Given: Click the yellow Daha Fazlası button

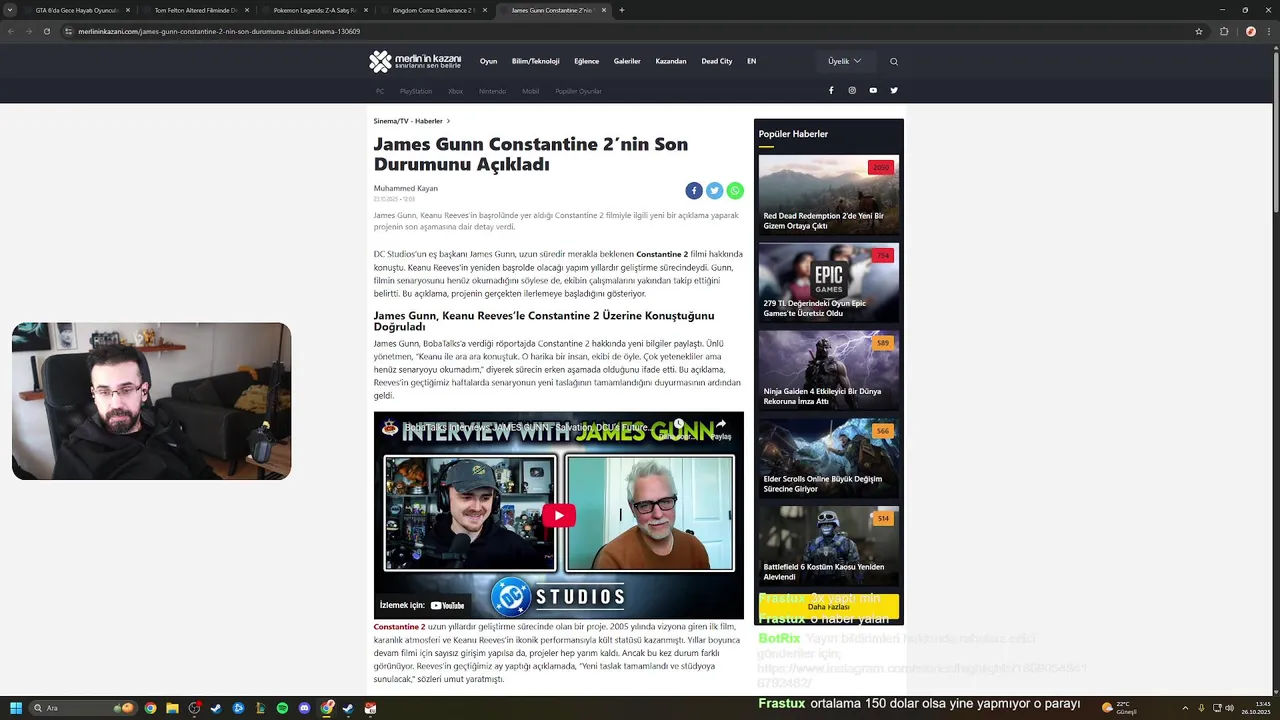Looking at the screenshot, I should coord(829,606).
